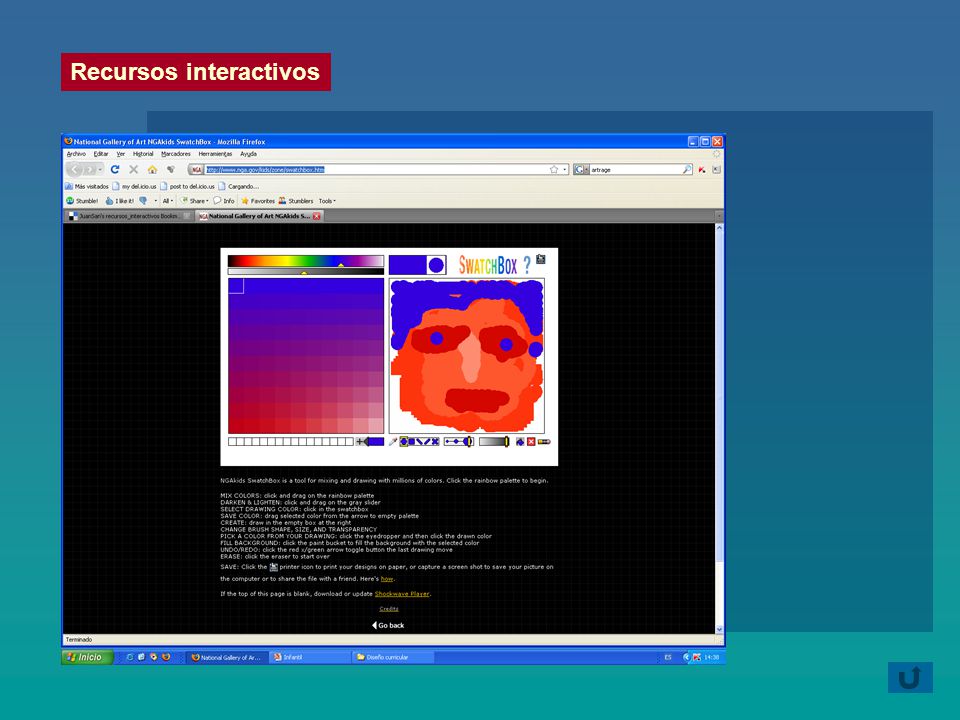Expand the Share dropdown menu
This screenshot has width=960, height=720.
194,201
